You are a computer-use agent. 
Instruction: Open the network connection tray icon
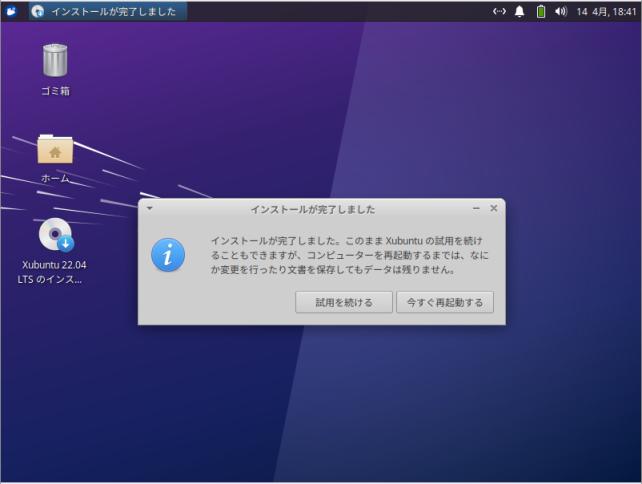(x=499, y=11)
